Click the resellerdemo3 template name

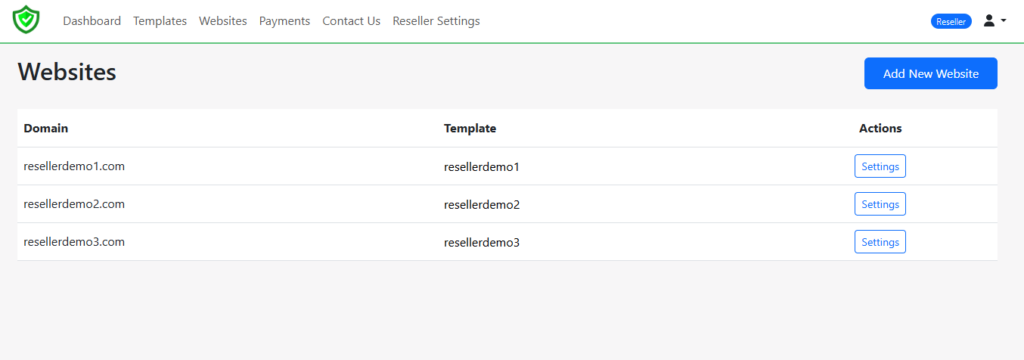pos(482,242)
